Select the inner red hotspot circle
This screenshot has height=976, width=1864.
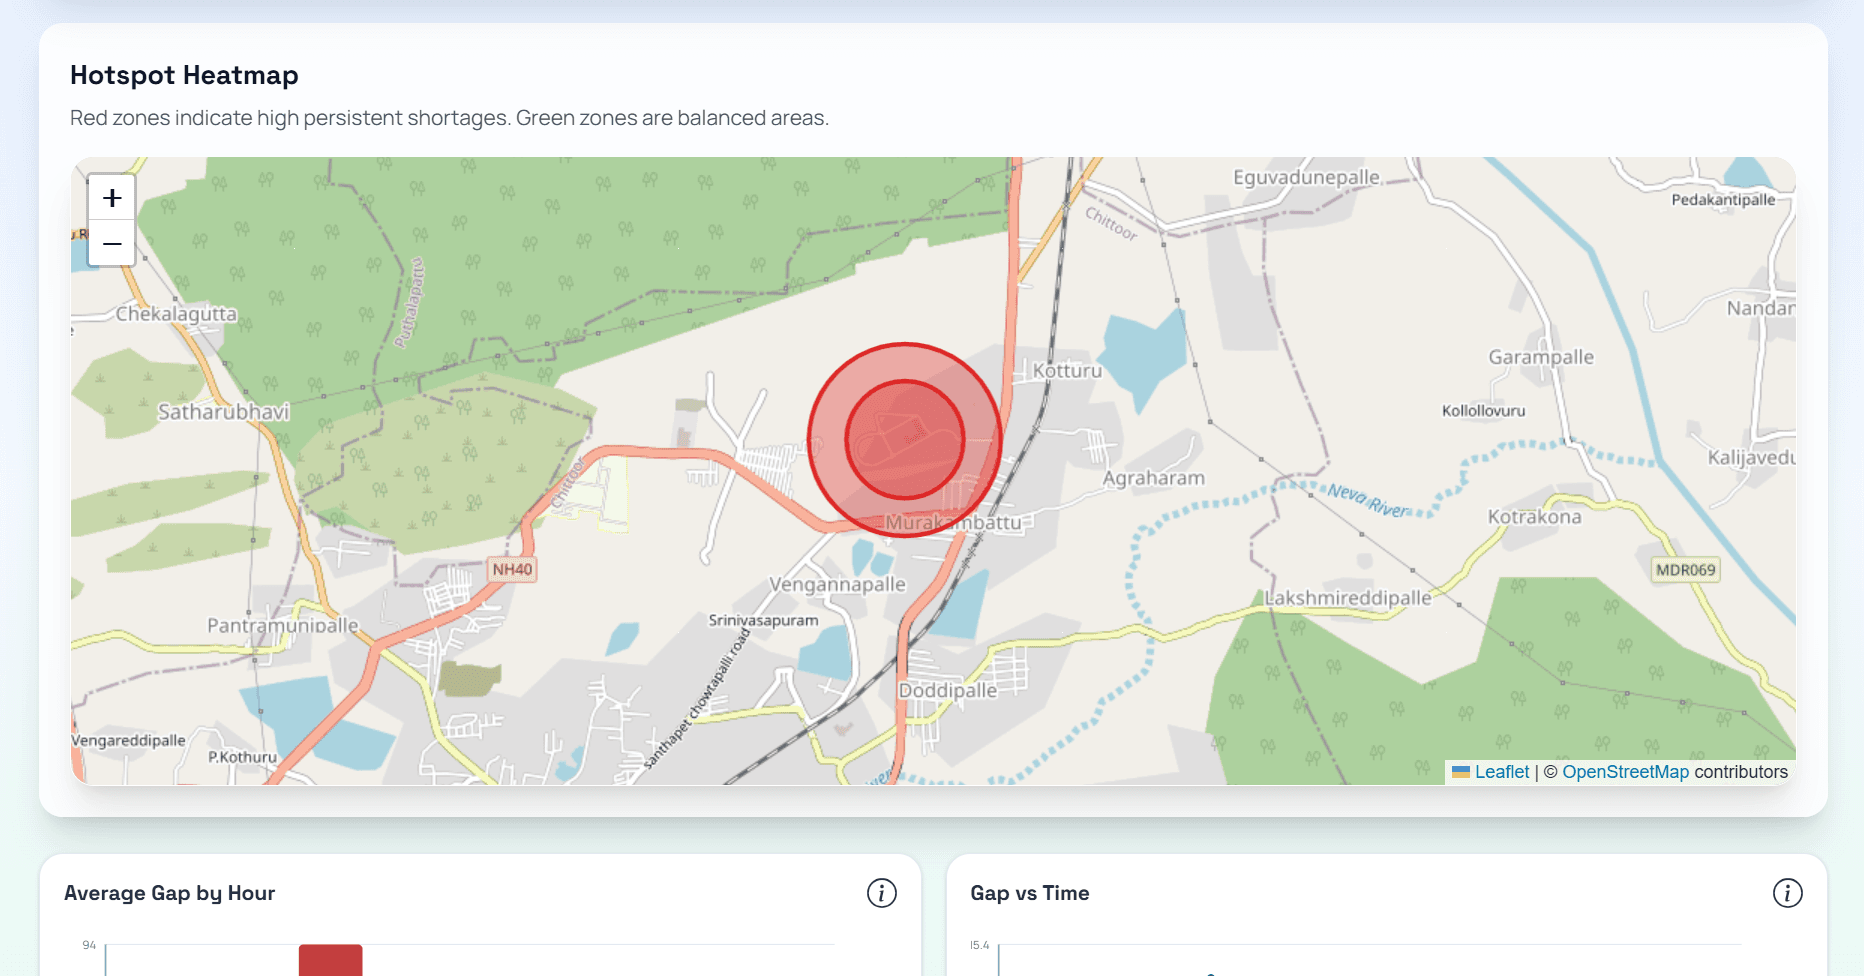point(904,440)
